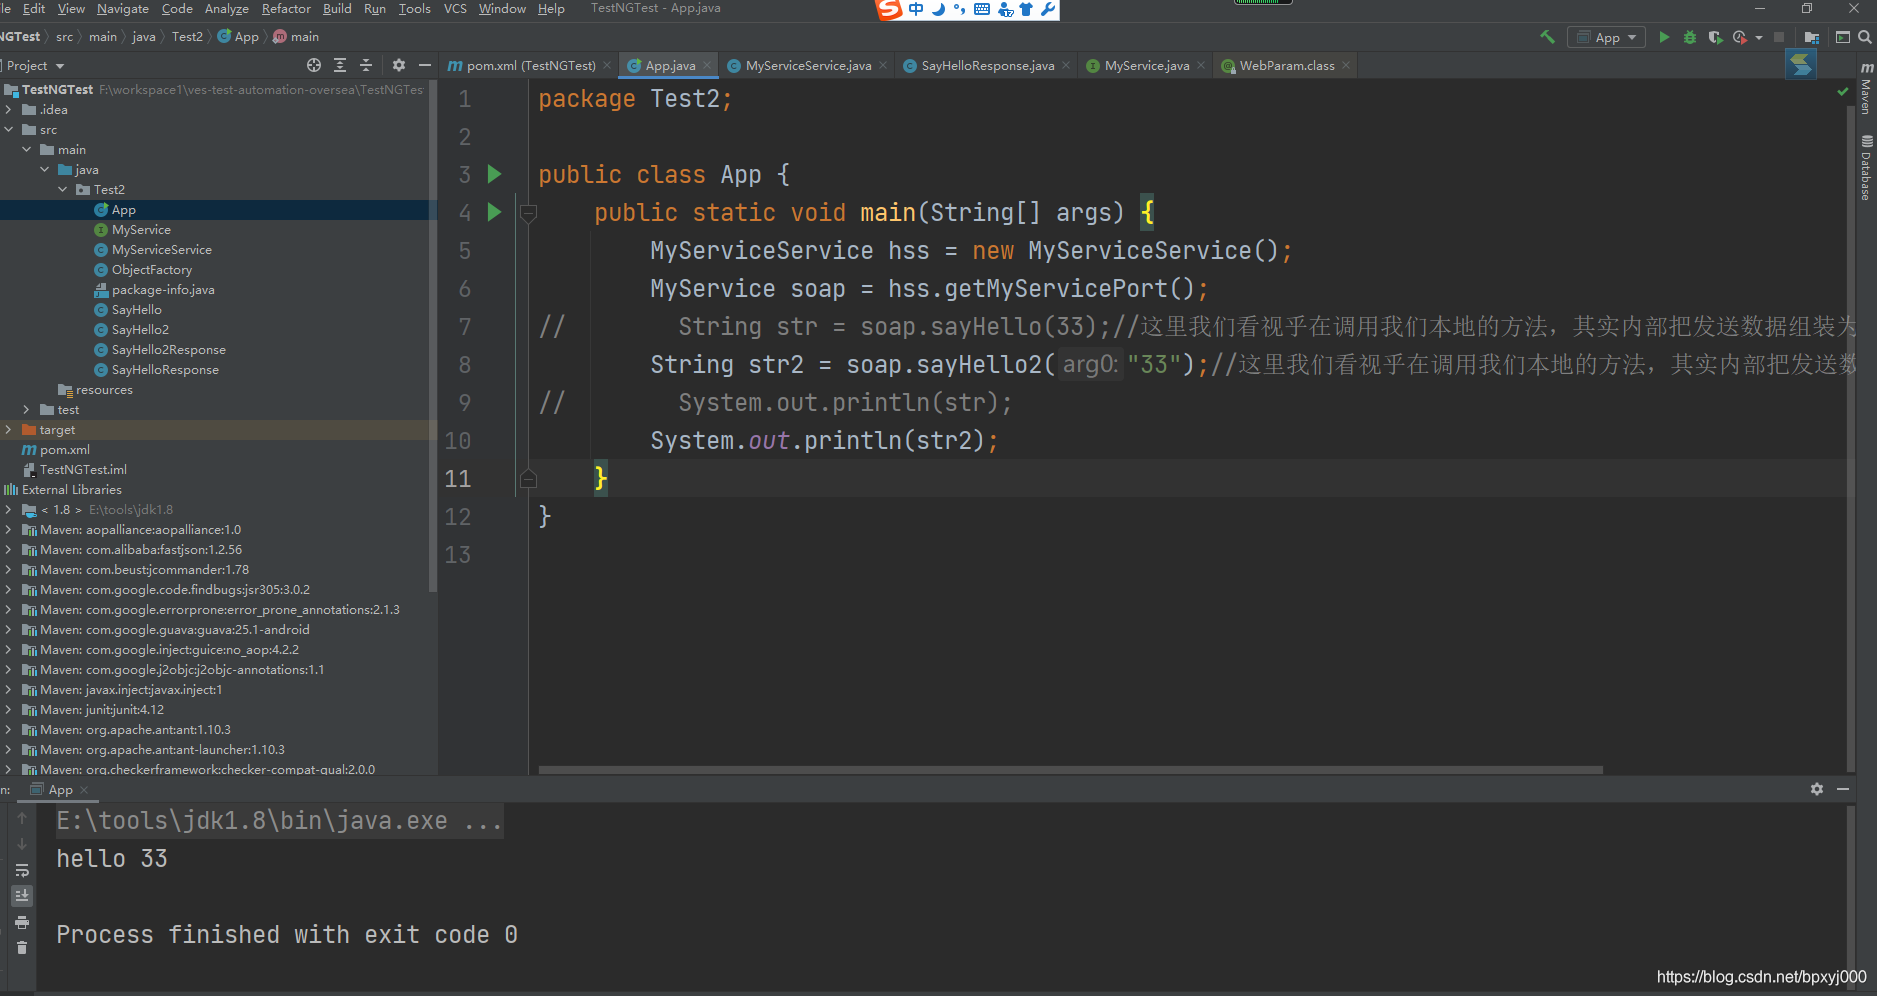Click the blue chevron plugin icon above editor

point(1801,65)
